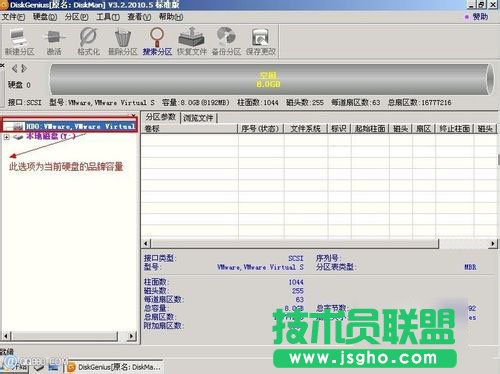Select the 本地磁盘 drive in tree
Viewport: 500px width, 374px height.
click(51, 136)
